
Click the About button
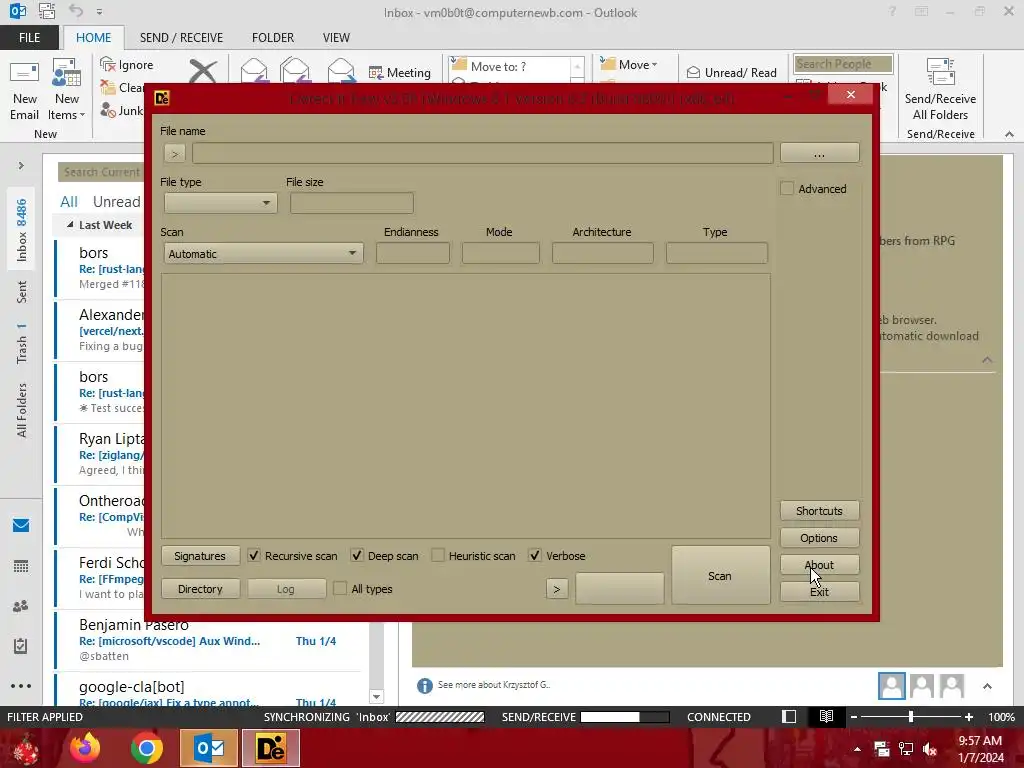pyautogui.click(x=819, y=565)
